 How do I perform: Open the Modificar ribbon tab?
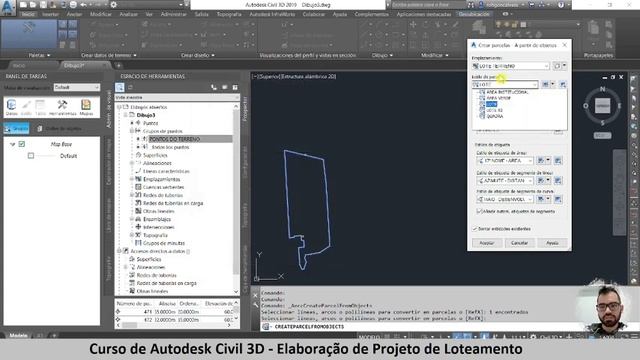pyautogui.click(x=101, y=14)
